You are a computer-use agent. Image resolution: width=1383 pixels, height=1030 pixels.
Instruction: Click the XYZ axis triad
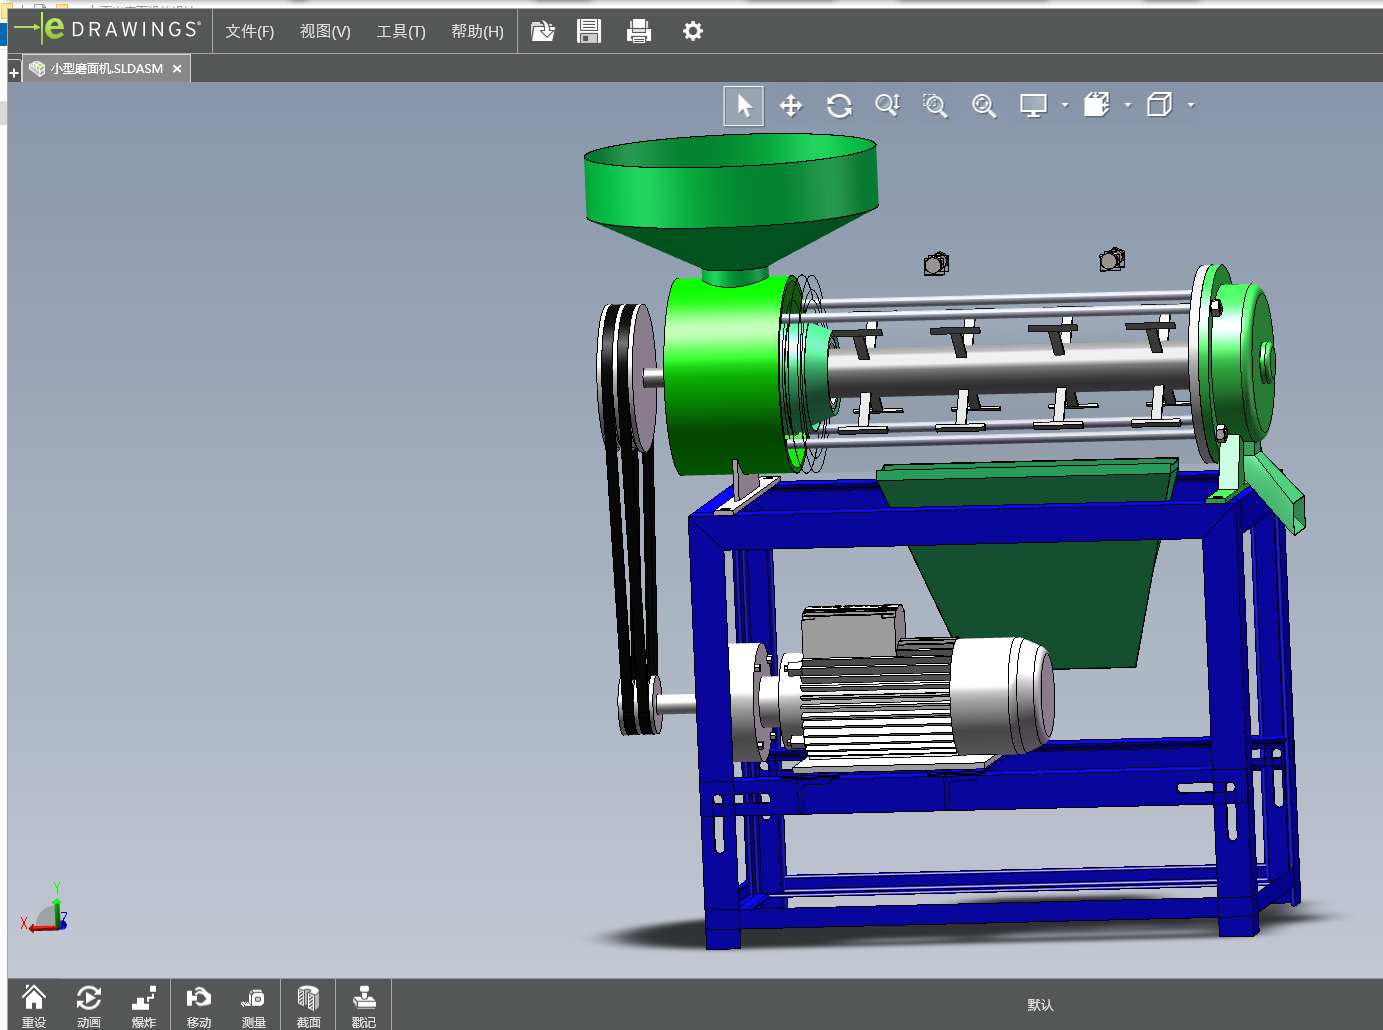45,909
